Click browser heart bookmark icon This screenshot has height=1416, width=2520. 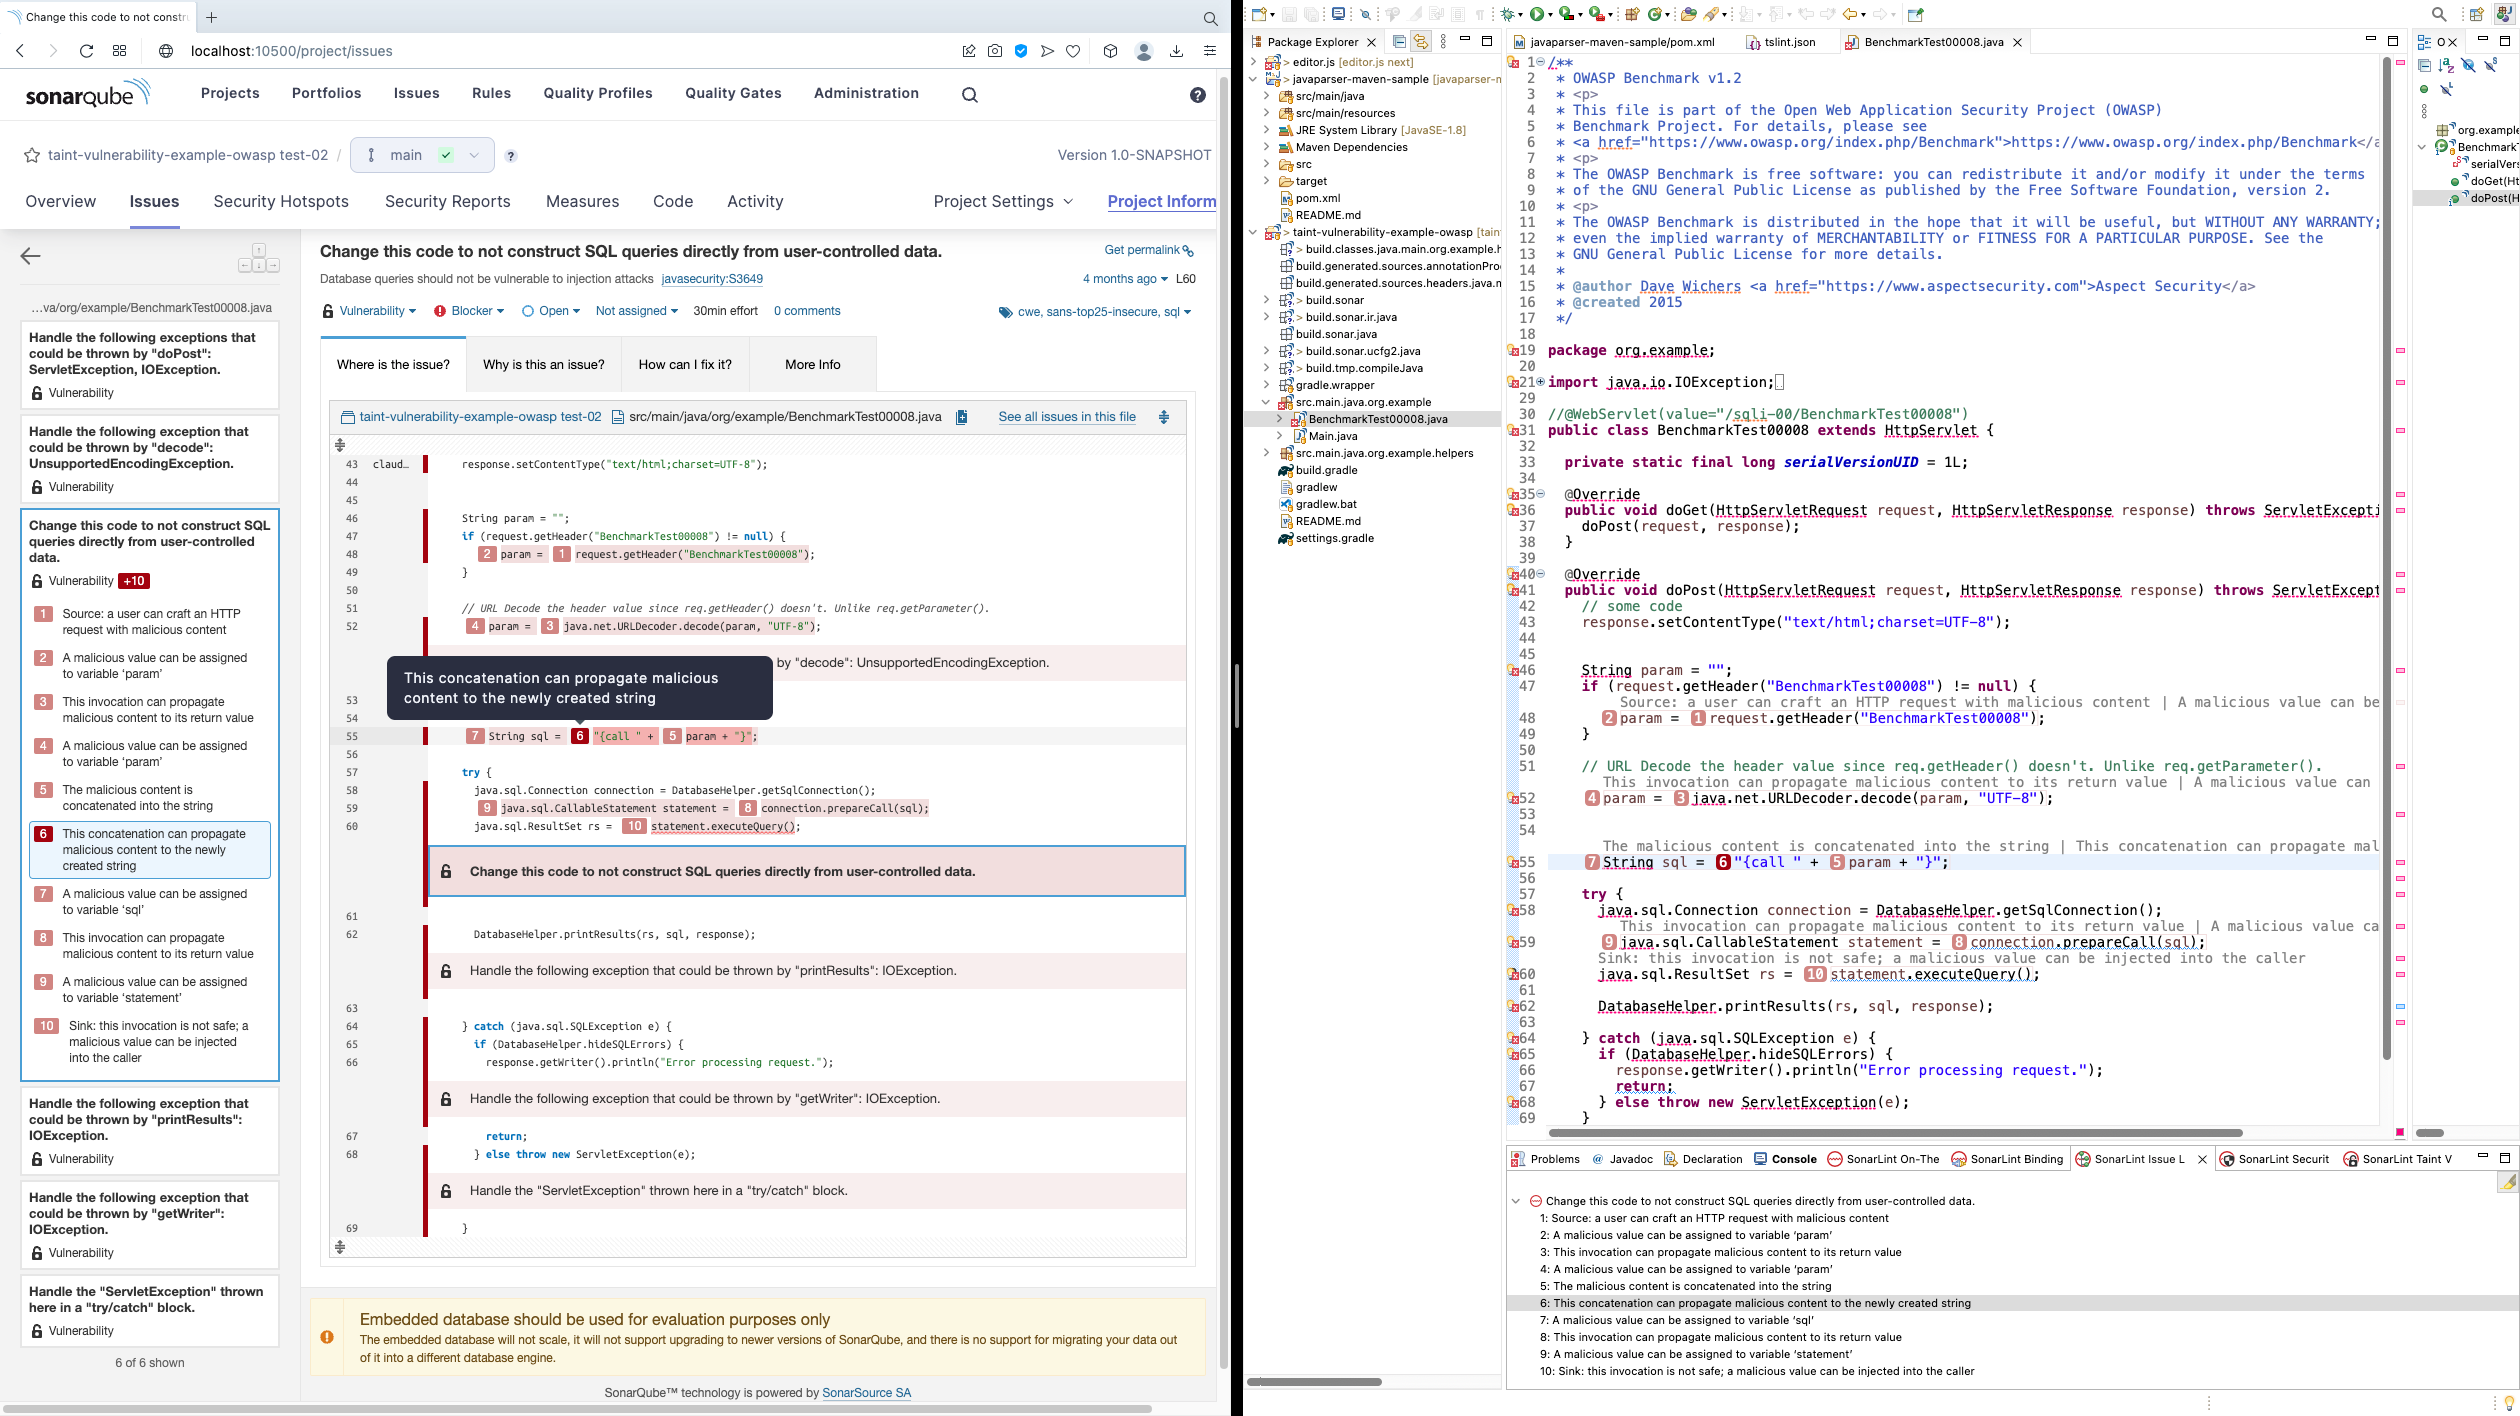[x=1073, y=51]
